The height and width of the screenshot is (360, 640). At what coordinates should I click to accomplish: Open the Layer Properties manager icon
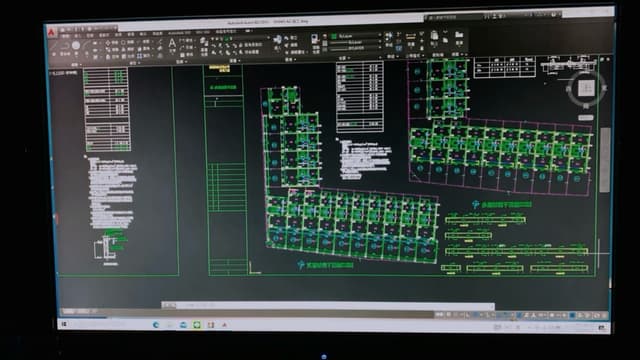point(203,41)
